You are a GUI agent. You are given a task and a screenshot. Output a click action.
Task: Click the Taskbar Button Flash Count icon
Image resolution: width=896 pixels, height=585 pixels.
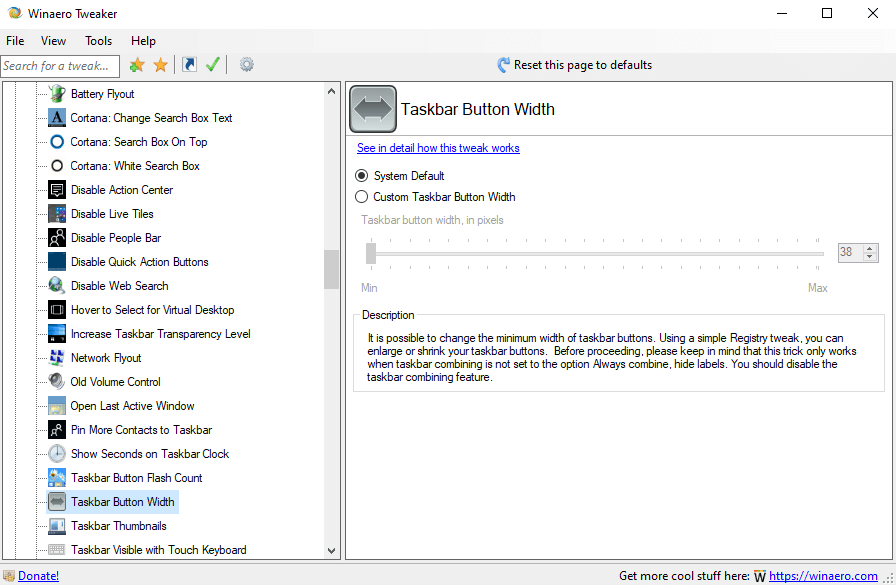57,478
